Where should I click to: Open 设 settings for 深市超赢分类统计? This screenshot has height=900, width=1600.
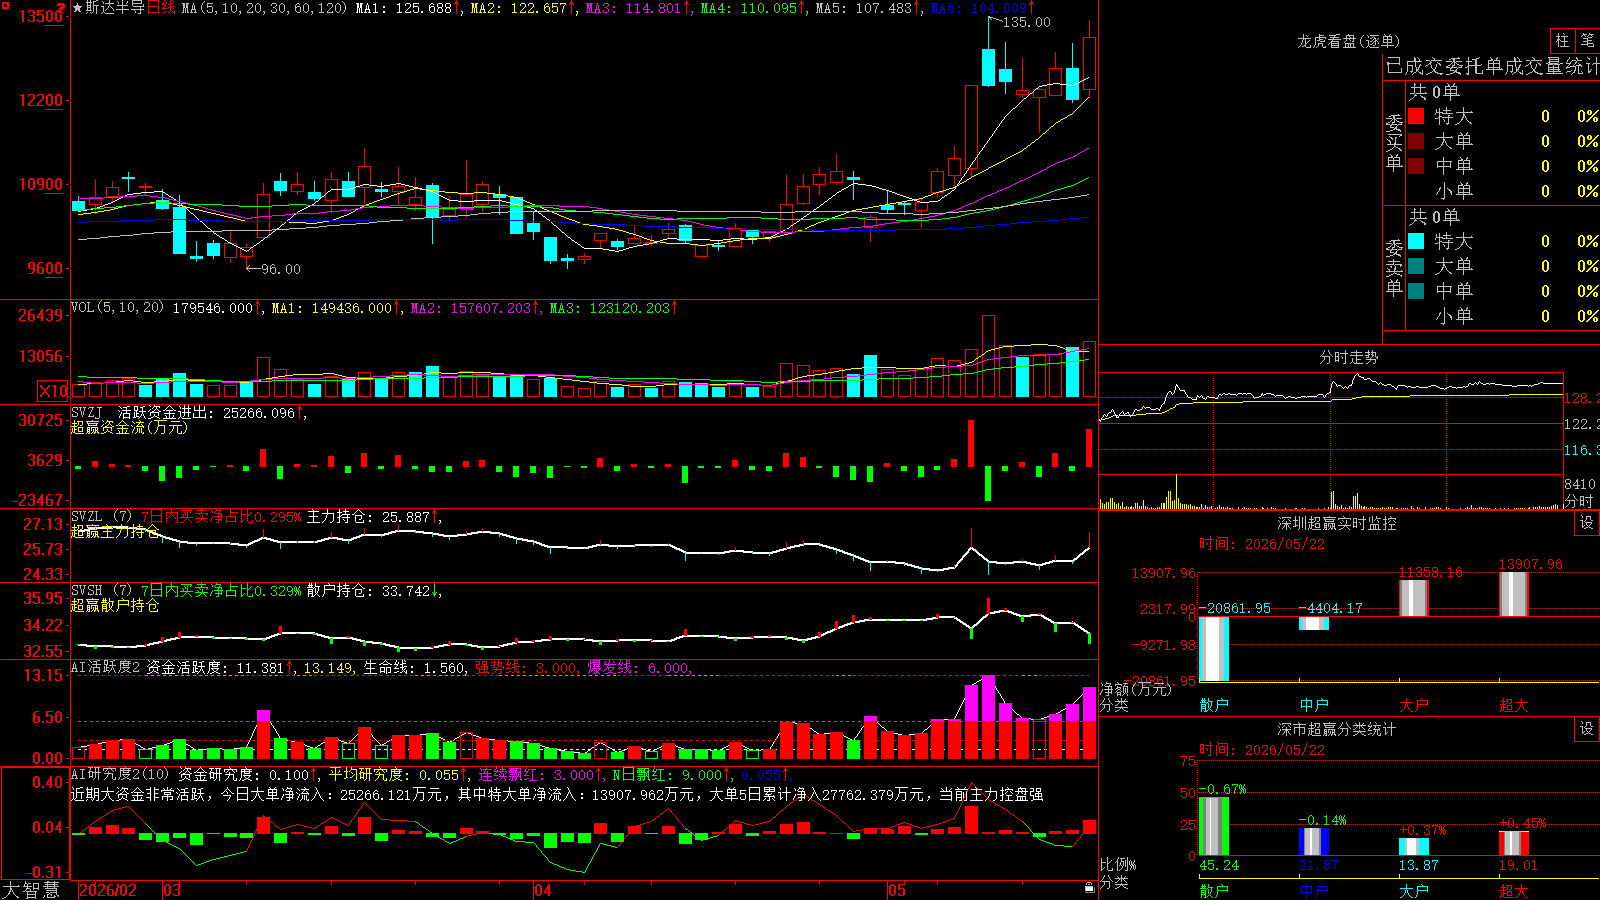click(x=1587, y=729)
